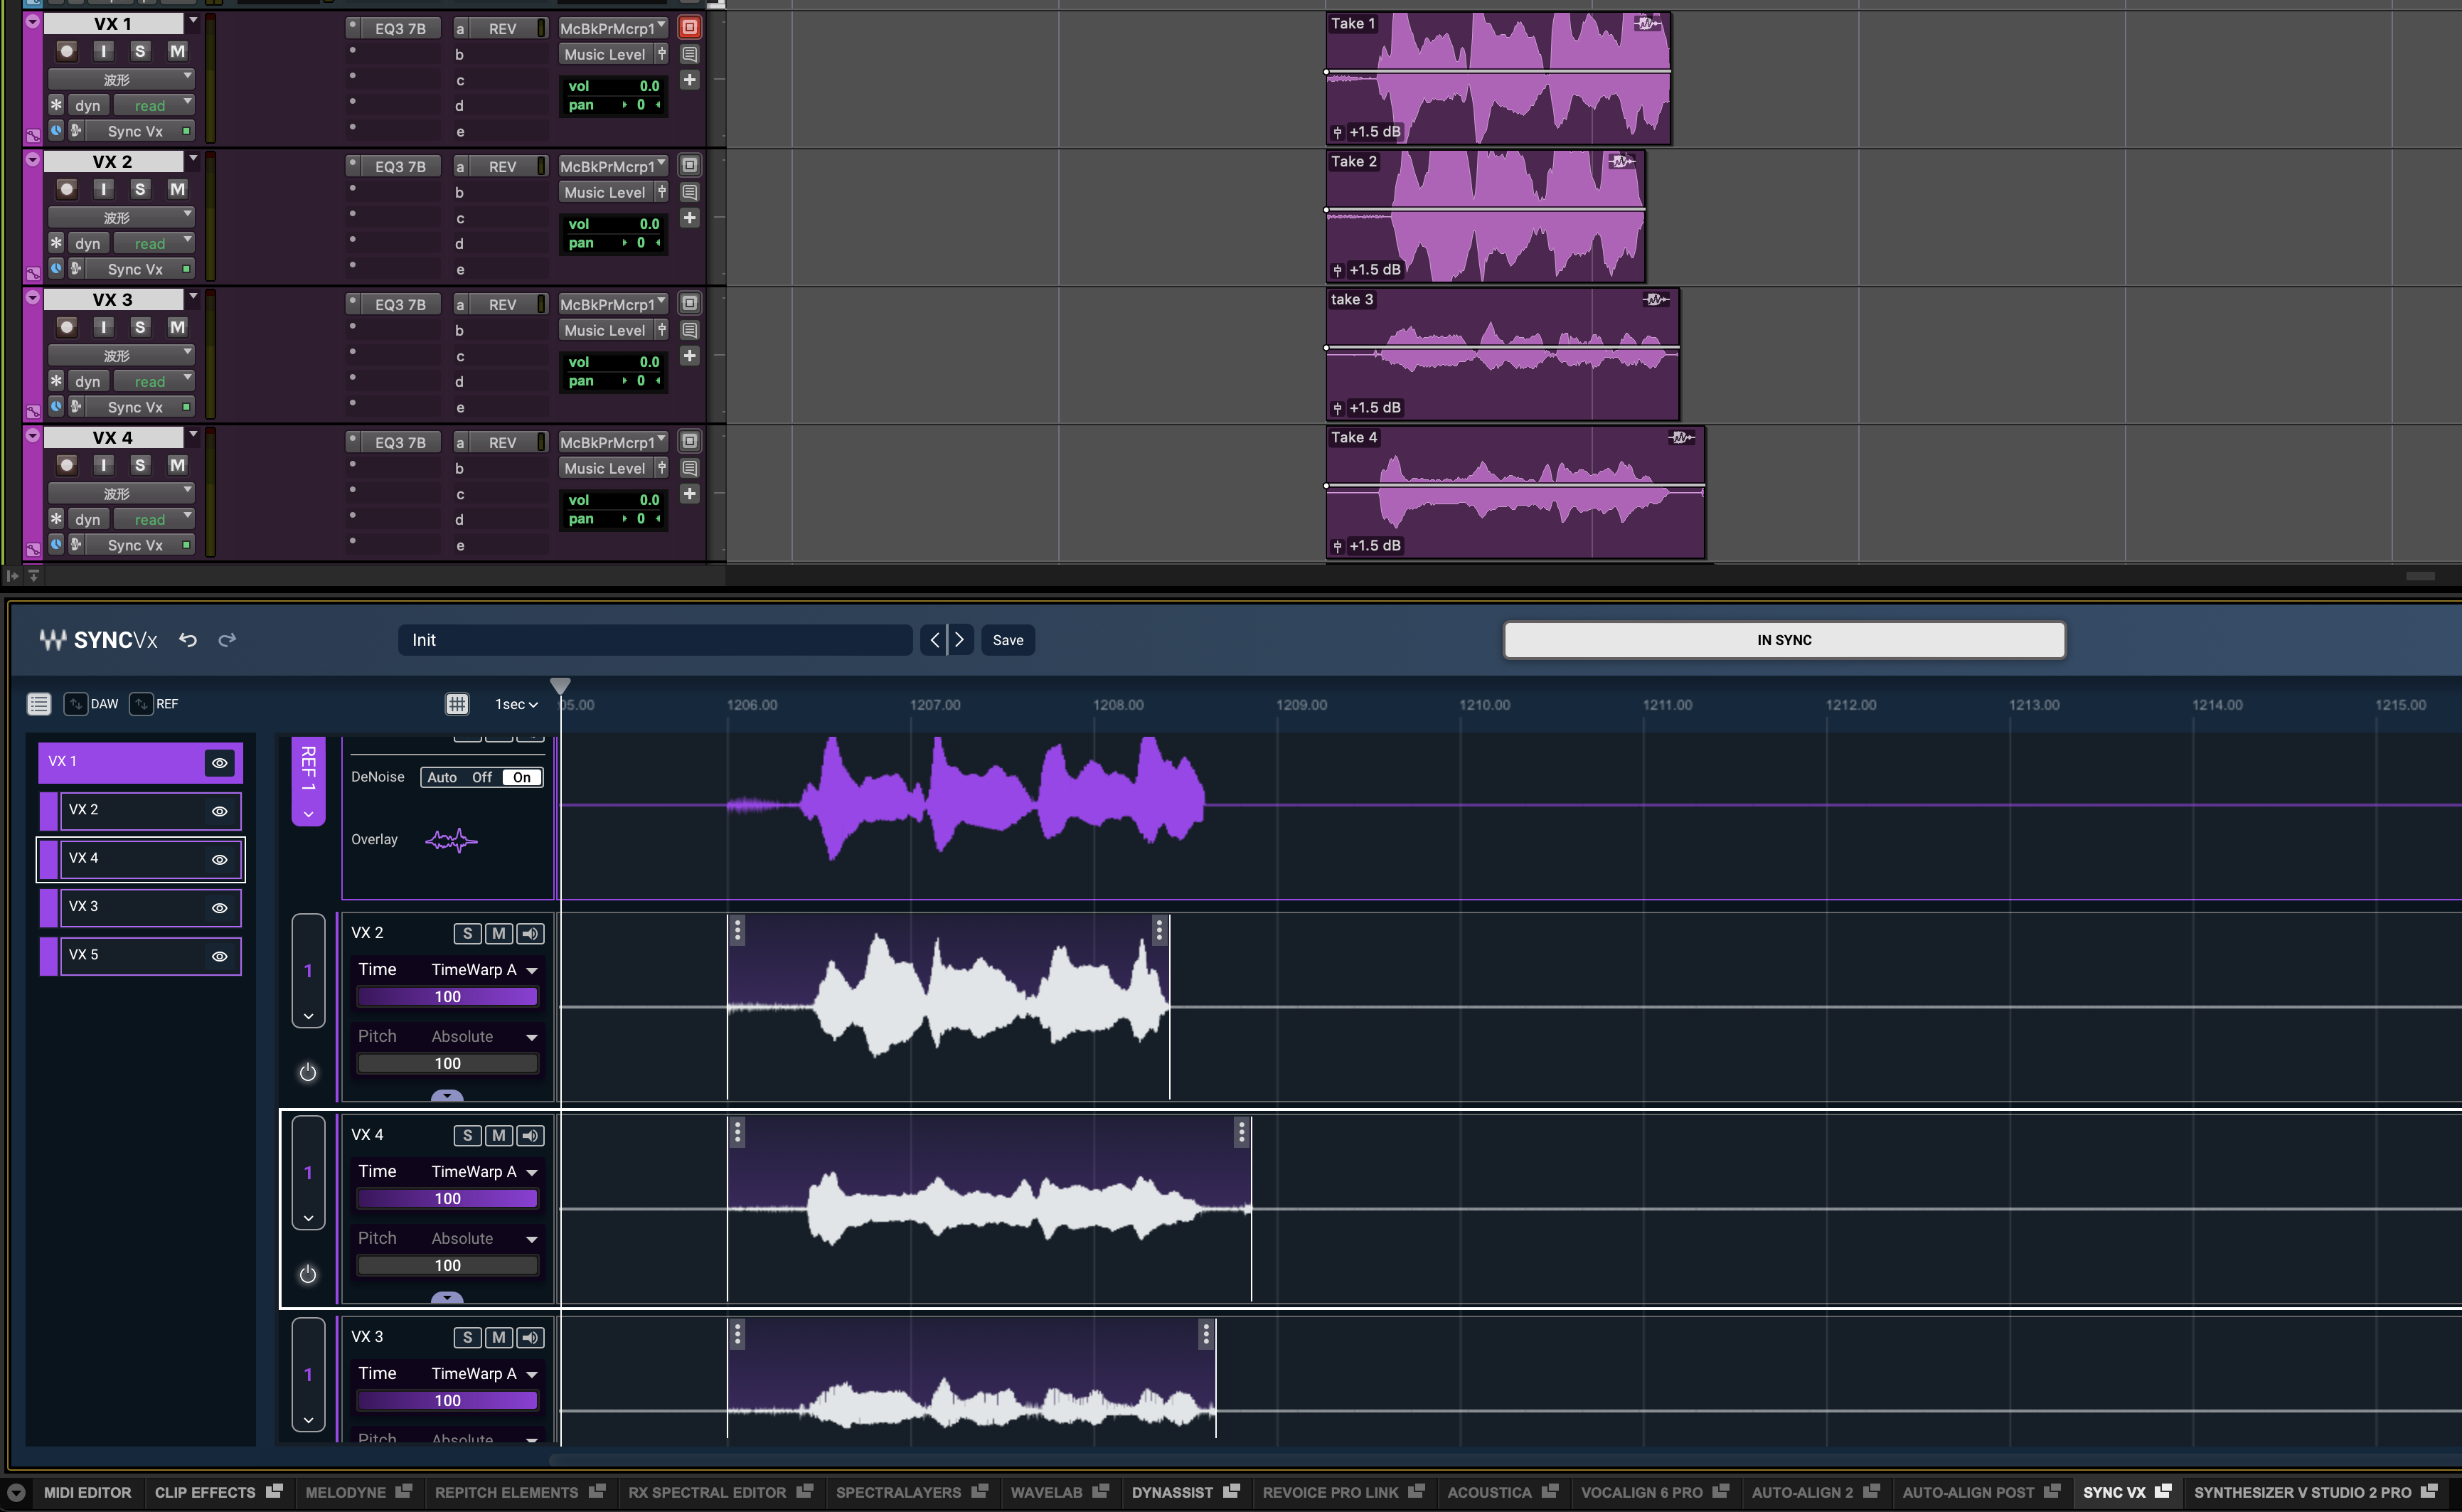Click the SyncVx undo arrow

188,640
